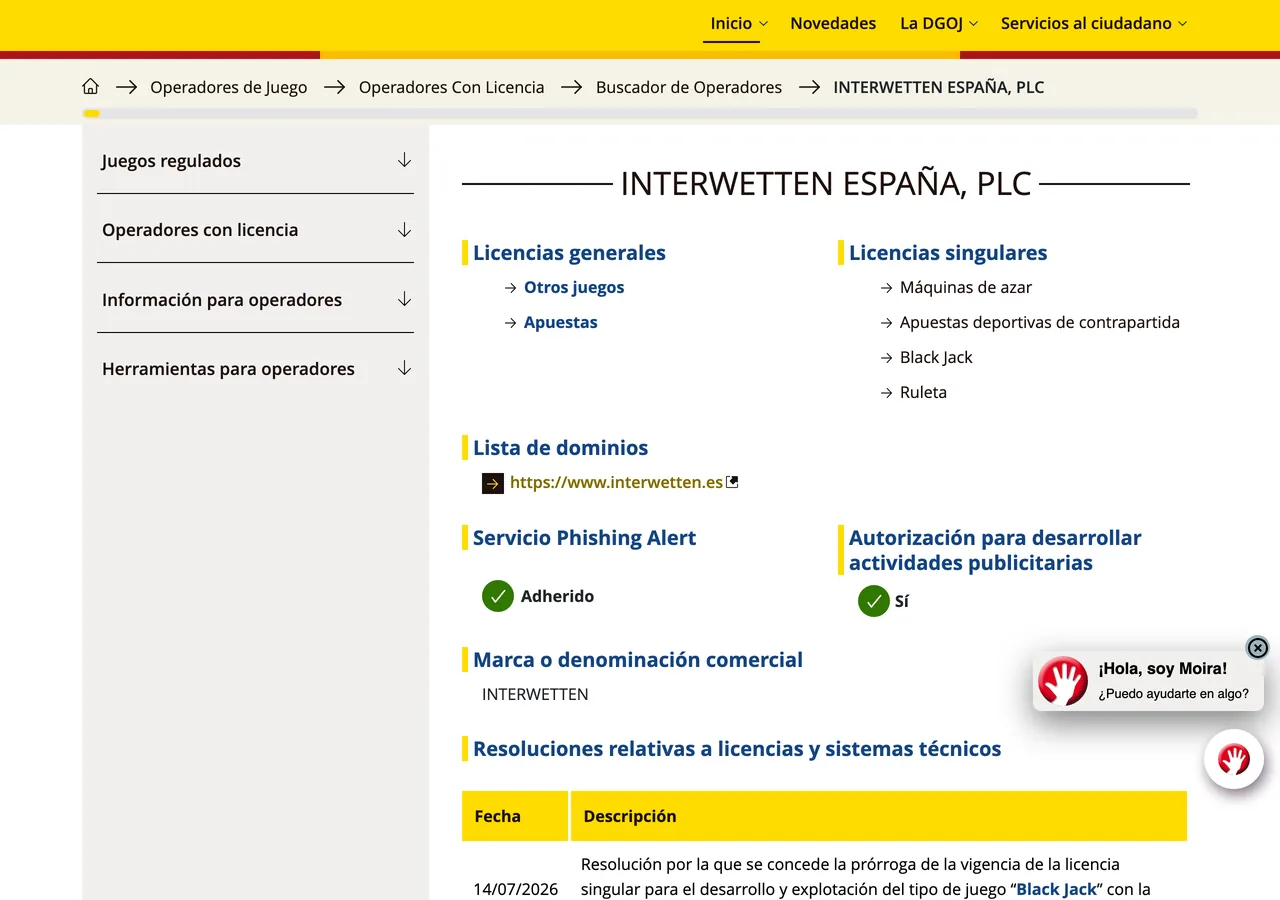Click the Black Jack singular license entry

point(936,357)
